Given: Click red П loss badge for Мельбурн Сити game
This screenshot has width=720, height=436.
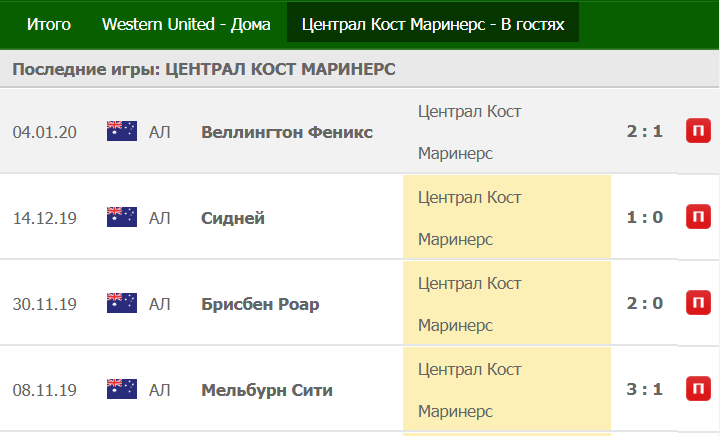Looking at the screenshot, I should click(698, 389).
